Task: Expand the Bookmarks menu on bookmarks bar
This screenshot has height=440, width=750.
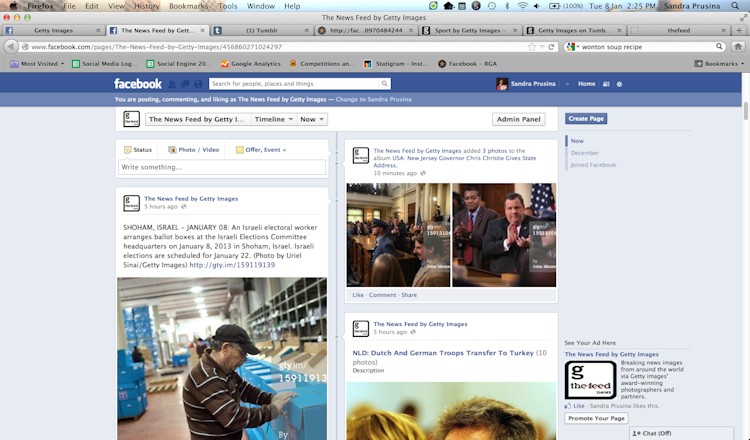Action: pyautogui.click(x=719, y=64)
